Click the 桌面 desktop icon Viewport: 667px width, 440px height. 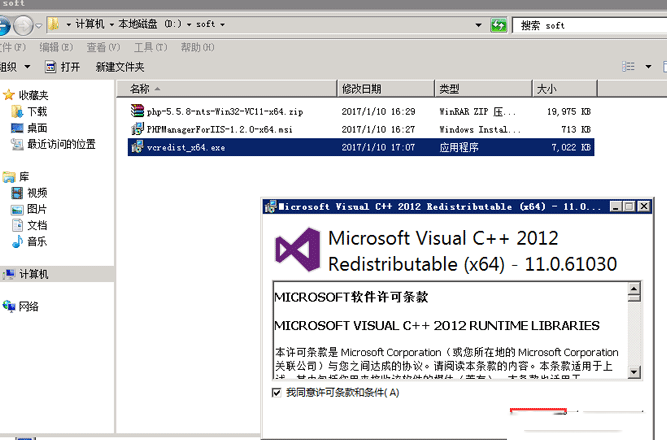[17, 128]
